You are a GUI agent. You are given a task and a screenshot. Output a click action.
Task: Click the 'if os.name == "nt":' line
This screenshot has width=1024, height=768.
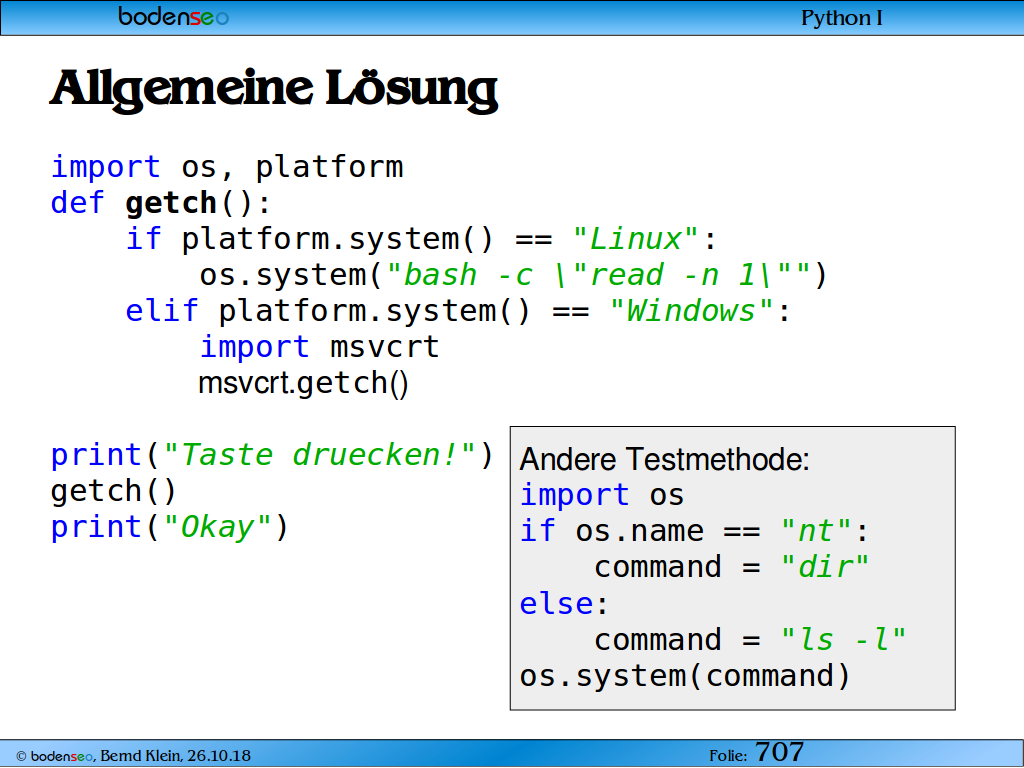[x=694, y=531]
